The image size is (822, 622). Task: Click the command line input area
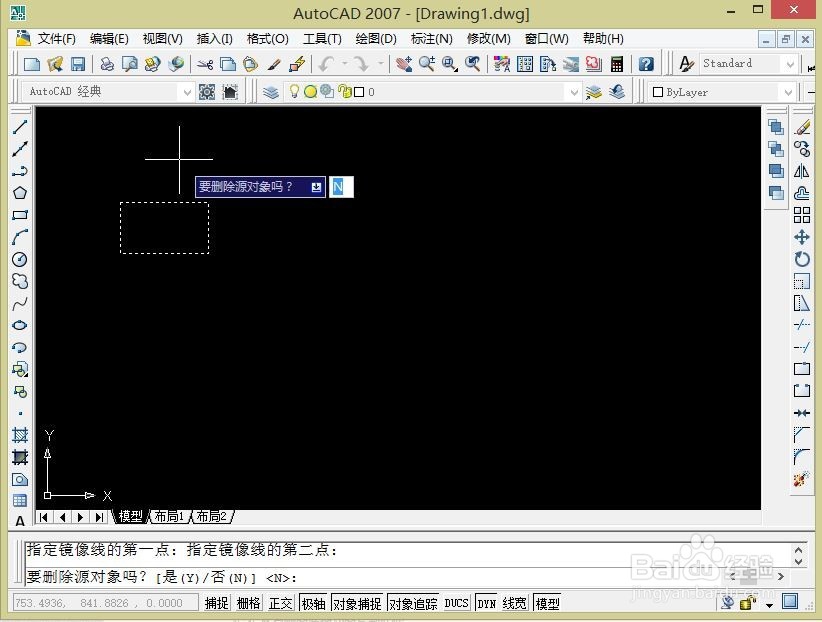pyautogui.click(x=409, y=577)
